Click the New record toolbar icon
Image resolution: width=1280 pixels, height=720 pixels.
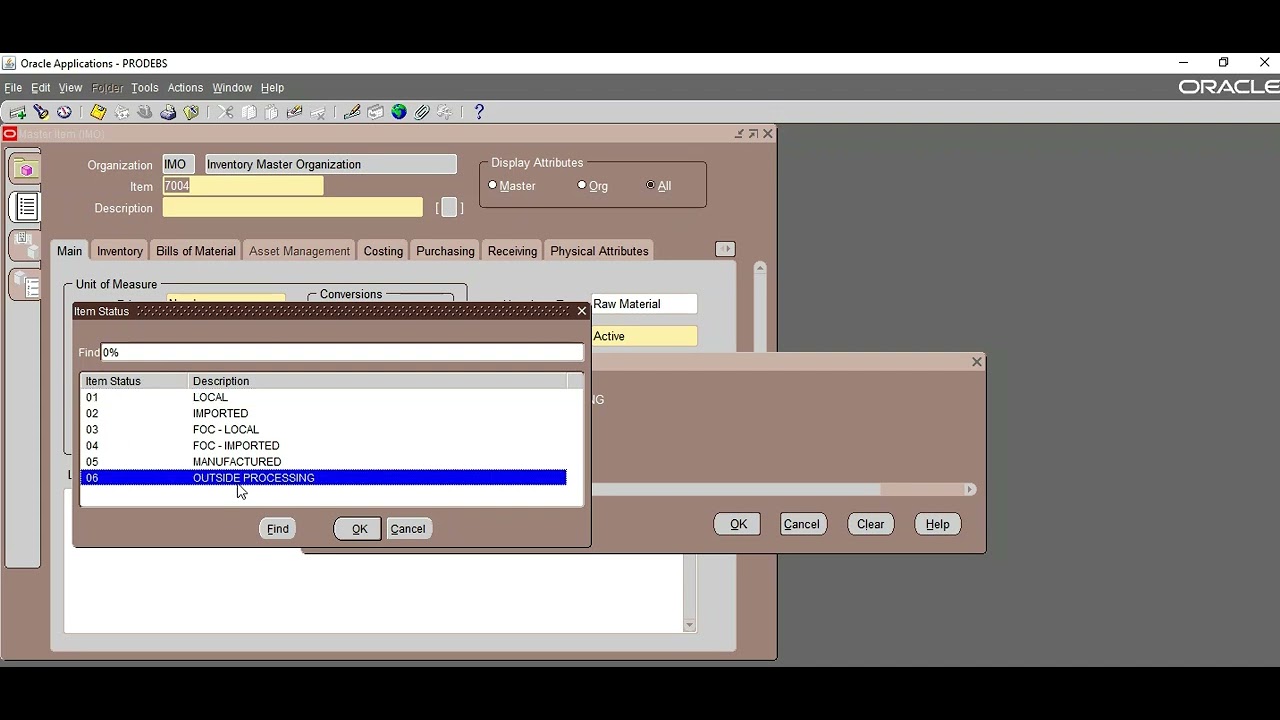pos(18,112)
